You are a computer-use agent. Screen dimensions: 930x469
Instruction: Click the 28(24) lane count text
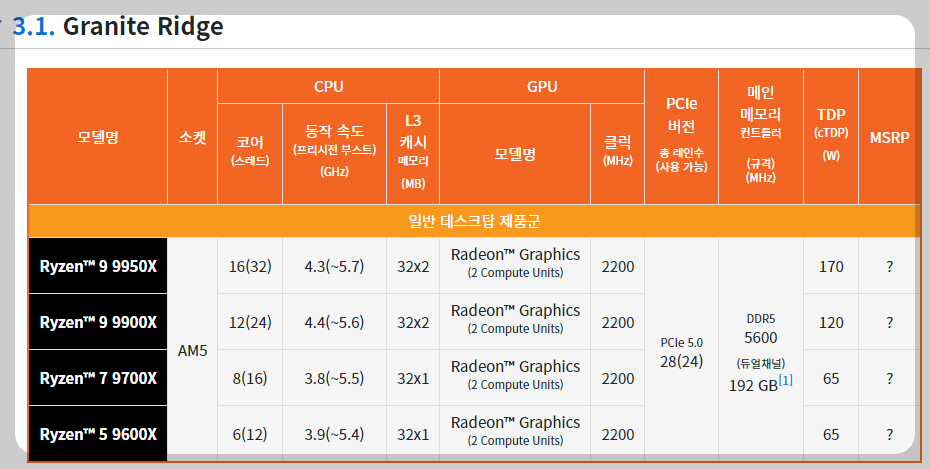(681, 361)
